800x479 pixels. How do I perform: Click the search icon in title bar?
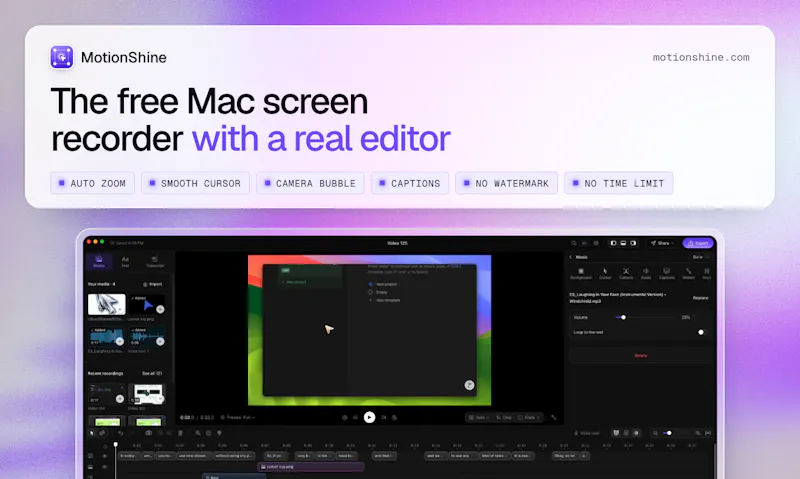[574, 243]
